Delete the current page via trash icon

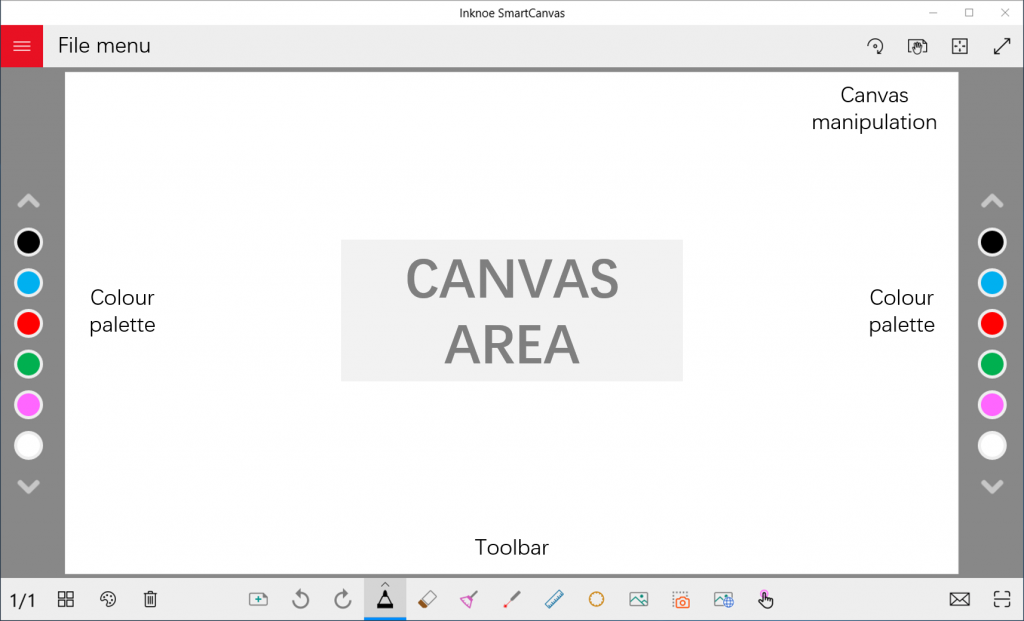[150, 599]
